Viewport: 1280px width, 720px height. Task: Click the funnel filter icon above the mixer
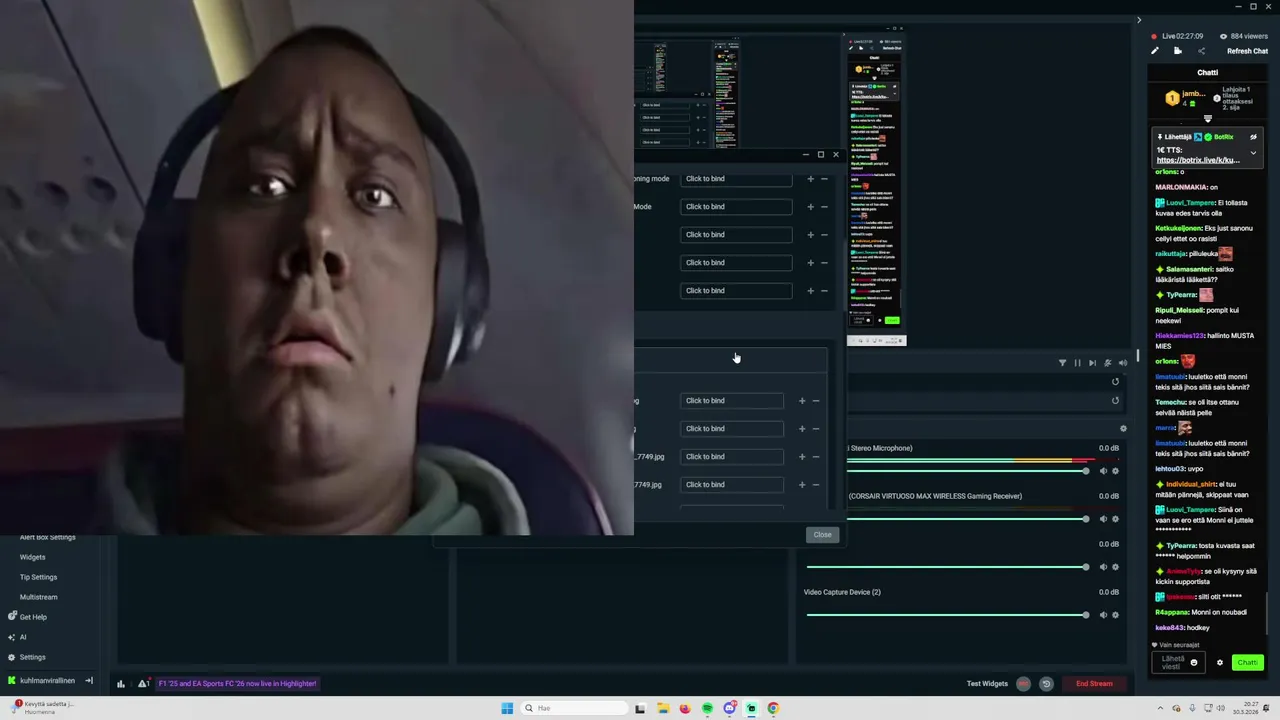tap(1062, 363)
